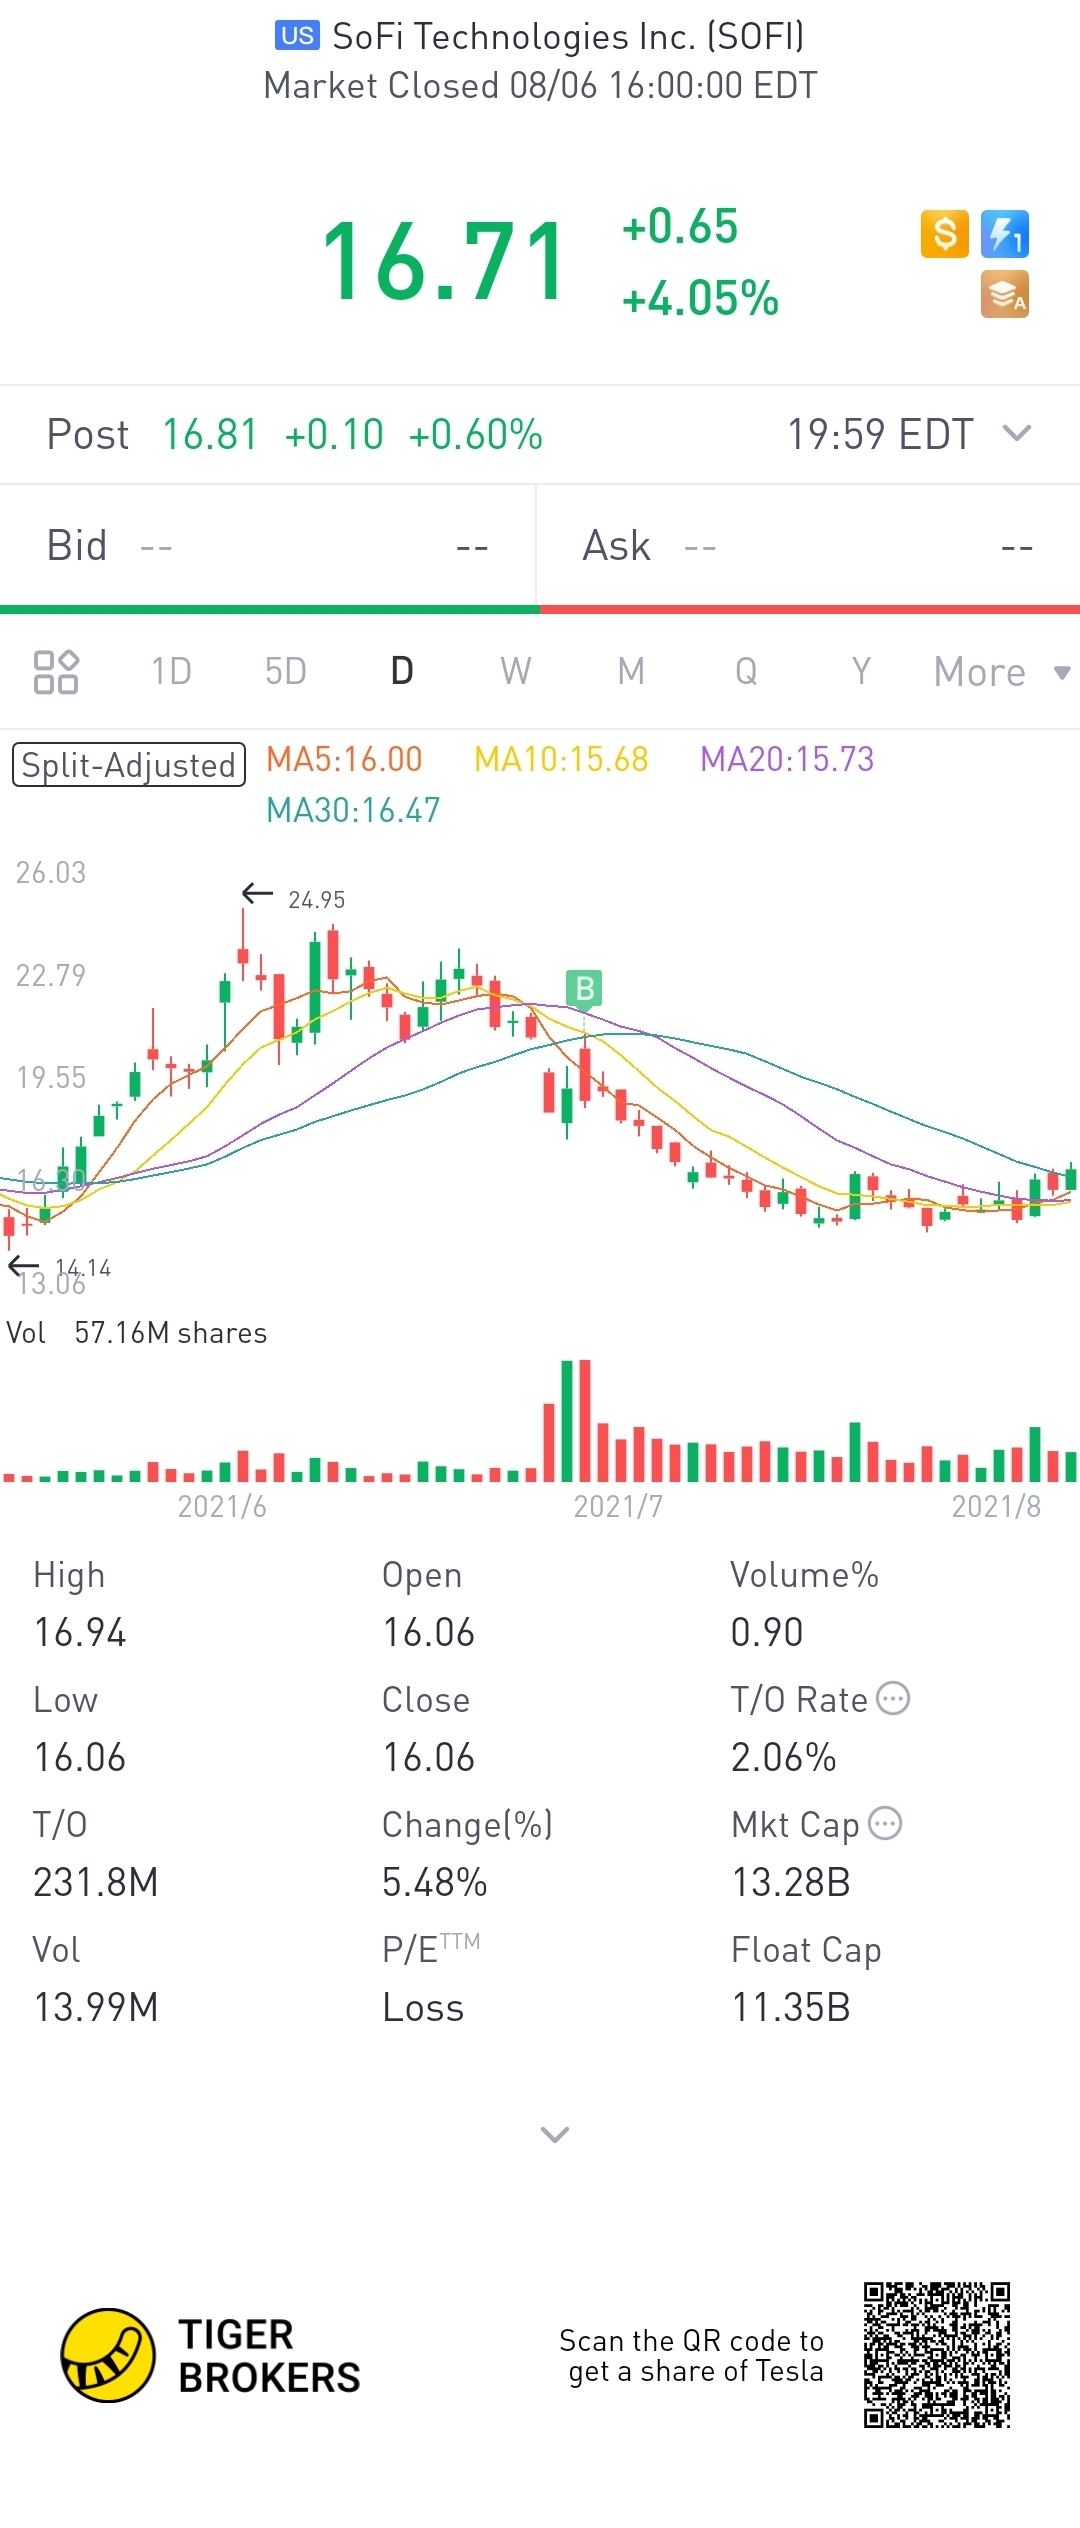
Task: Select the Y yearly chart tab
Action: coord(861,671)
